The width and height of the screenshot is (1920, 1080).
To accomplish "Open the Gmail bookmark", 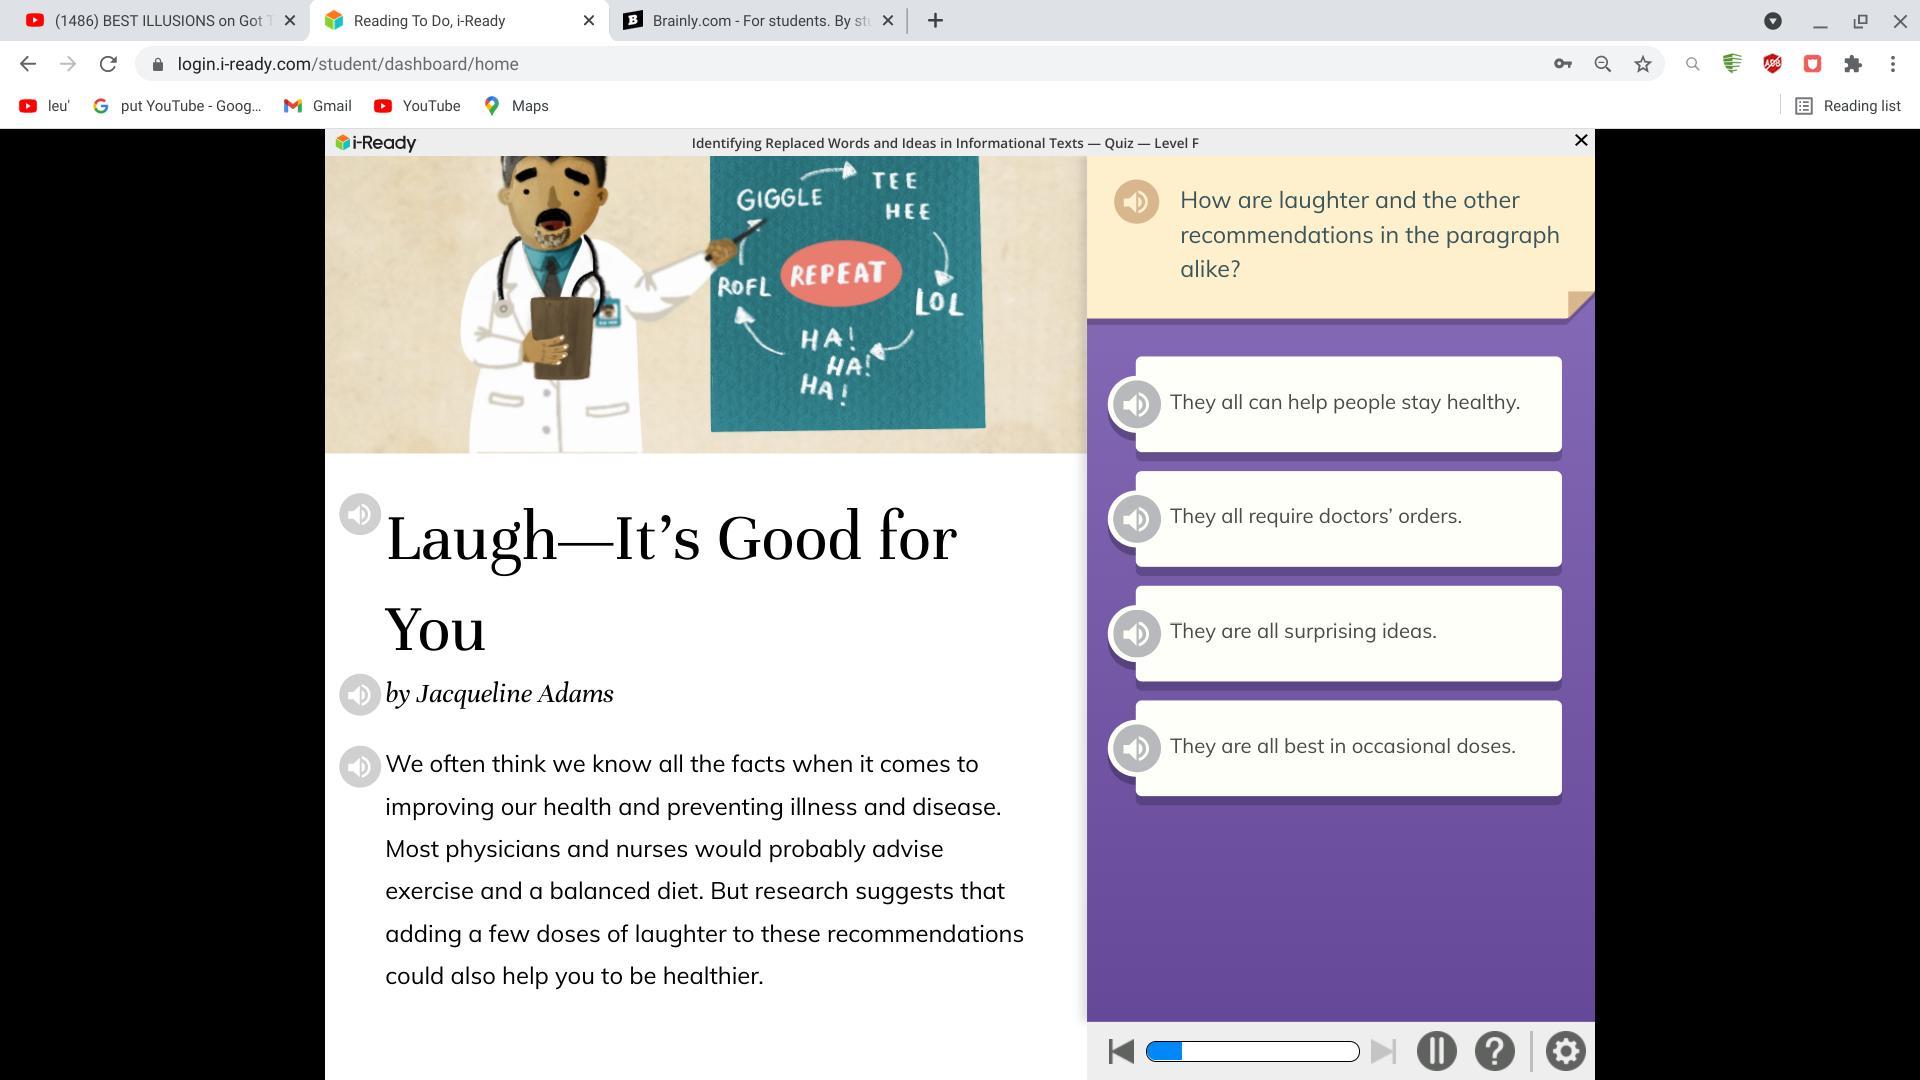I will click(x=318, y=106).
